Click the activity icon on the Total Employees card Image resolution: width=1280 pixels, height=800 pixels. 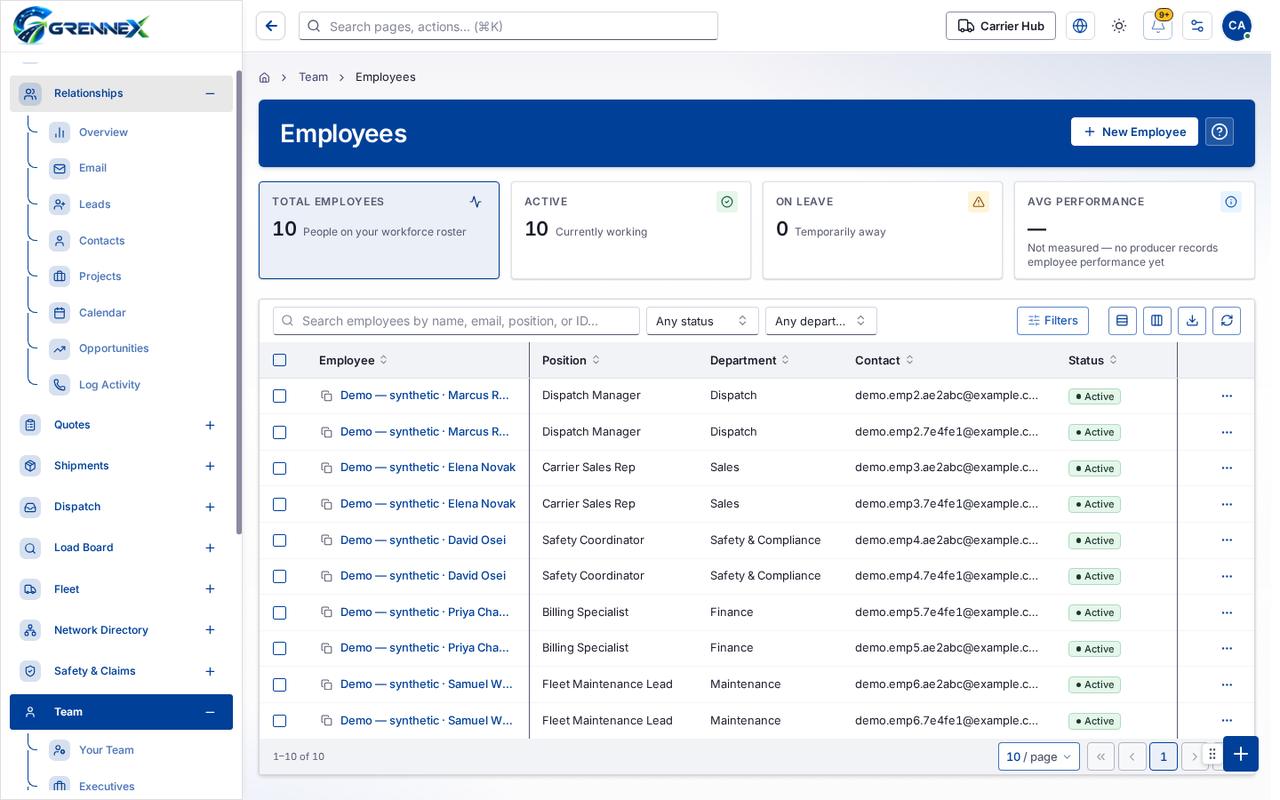pyautogui.click(x=475, y=202)
